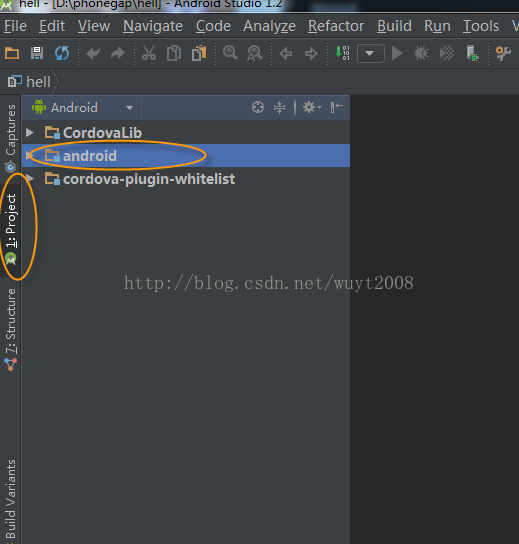This screenshot has width=519, height=544.
Task: Click the Debug bug icon
Action: pos(422,53)
